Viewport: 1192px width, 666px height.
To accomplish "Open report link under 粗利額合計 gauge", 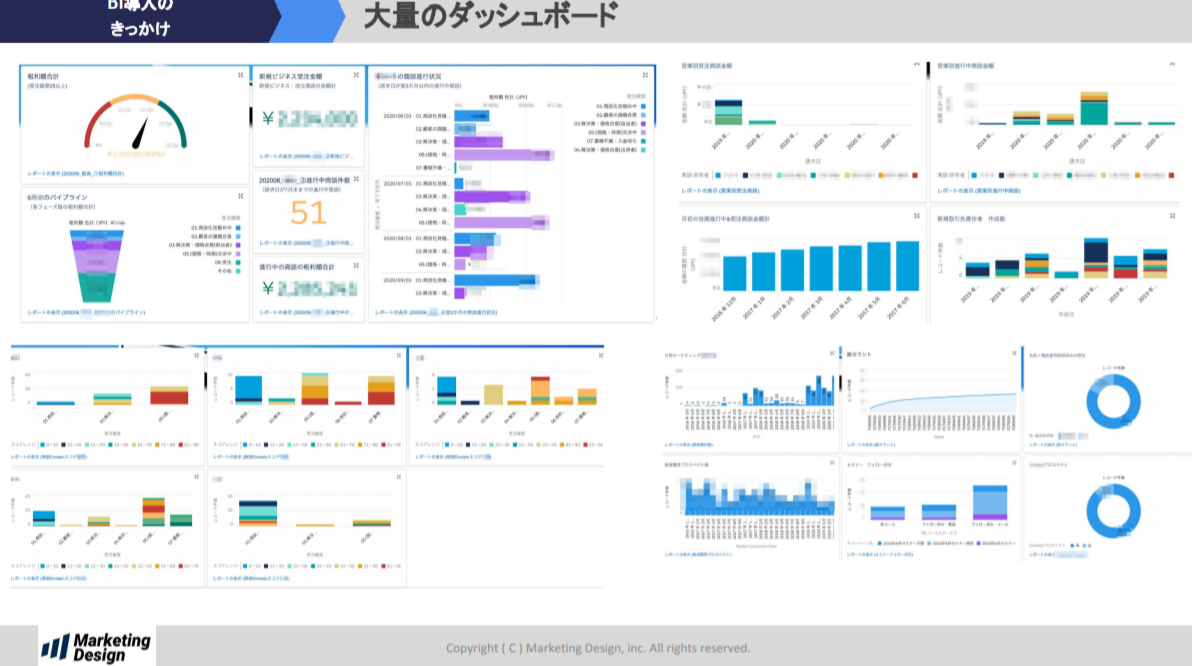I will [x=76, y=173].
